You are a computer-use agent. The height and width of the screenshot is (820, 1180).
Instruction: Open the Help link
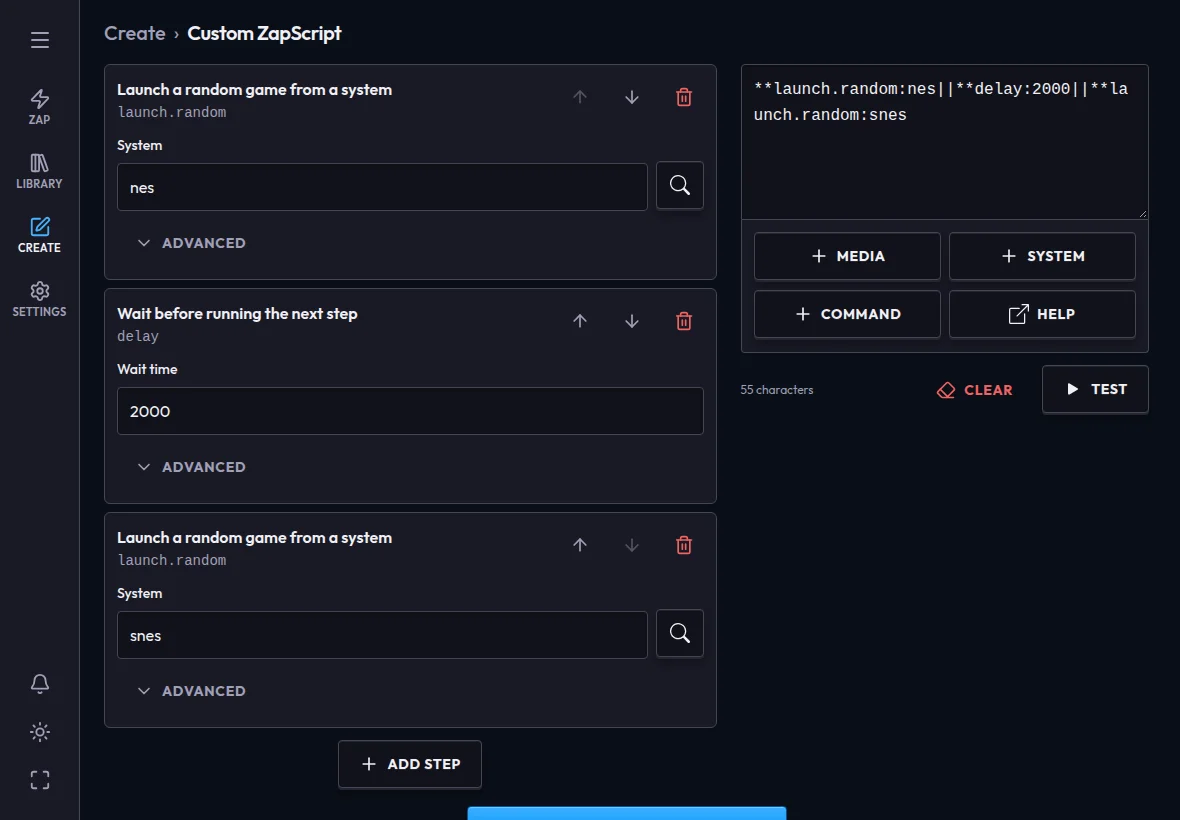pos(1042,314)
